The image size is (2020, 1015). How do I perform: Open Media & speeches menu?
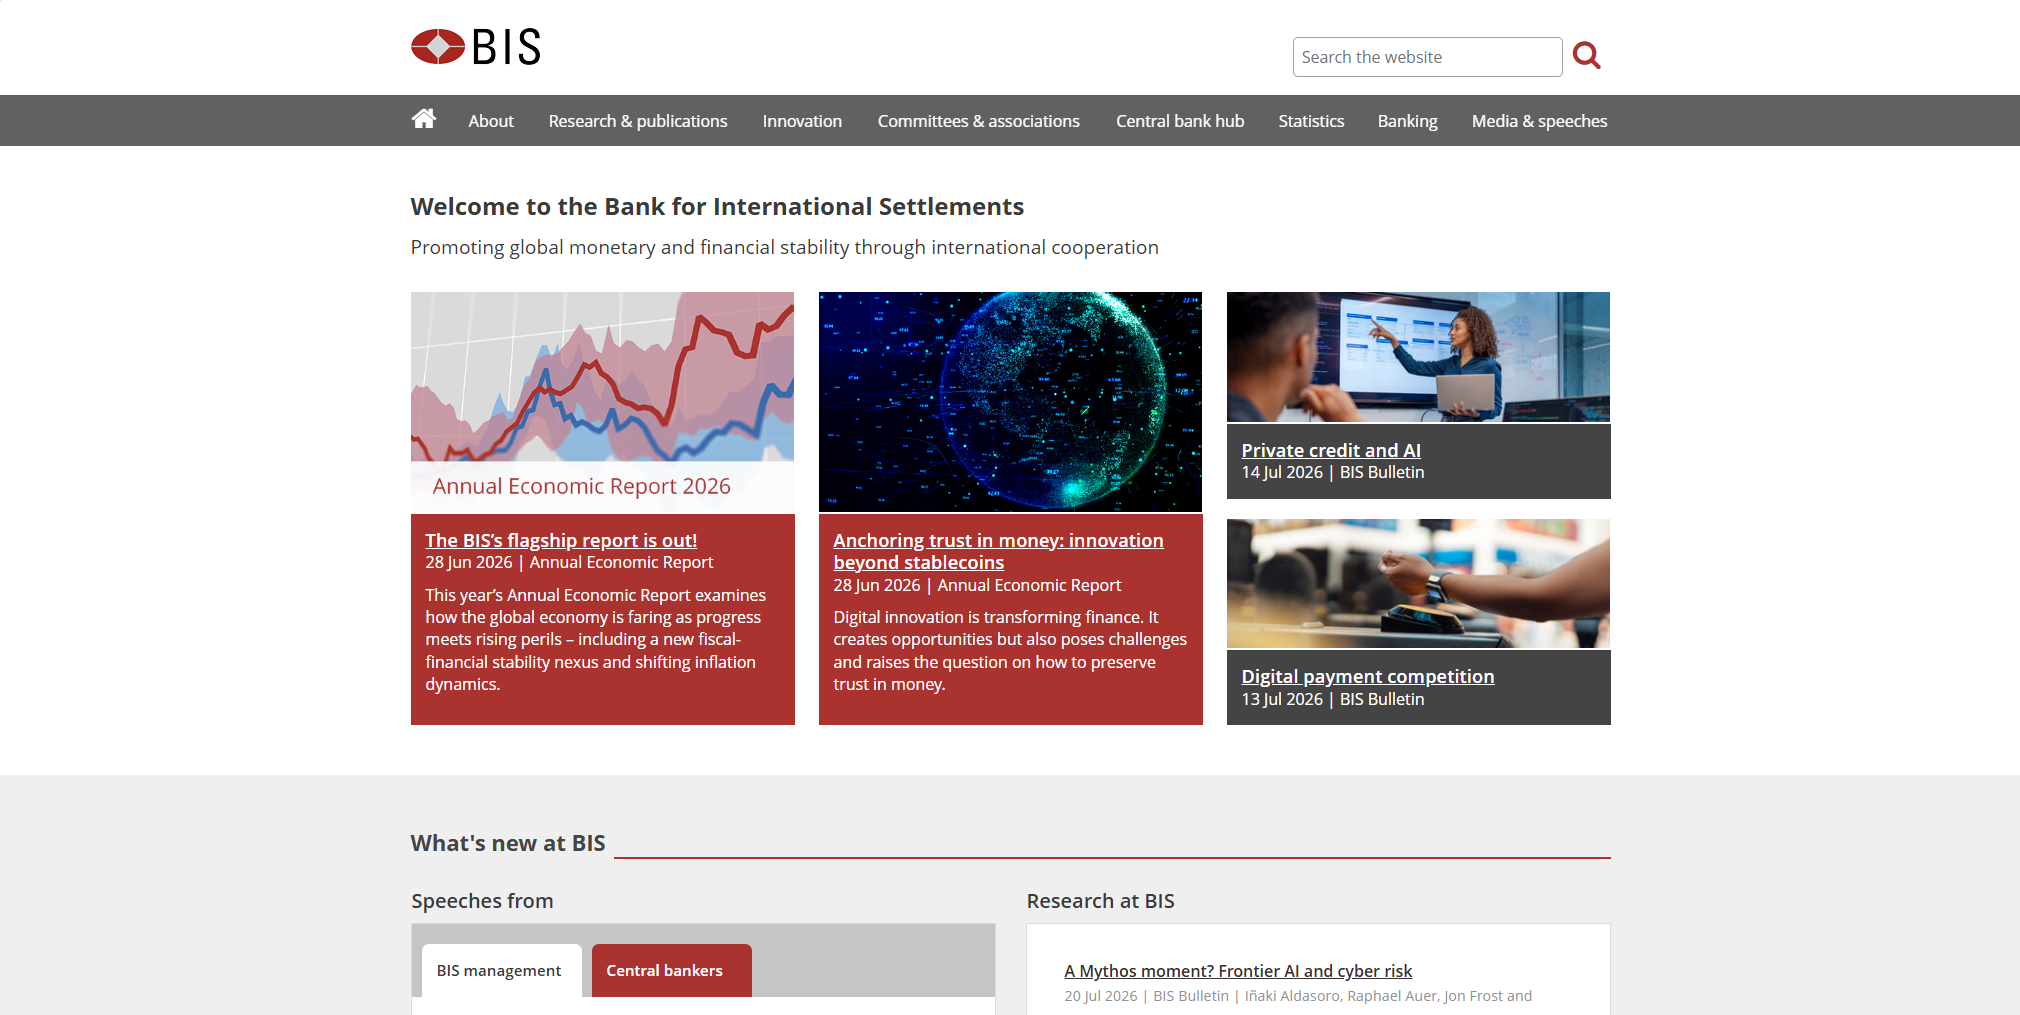point(1539,121)
